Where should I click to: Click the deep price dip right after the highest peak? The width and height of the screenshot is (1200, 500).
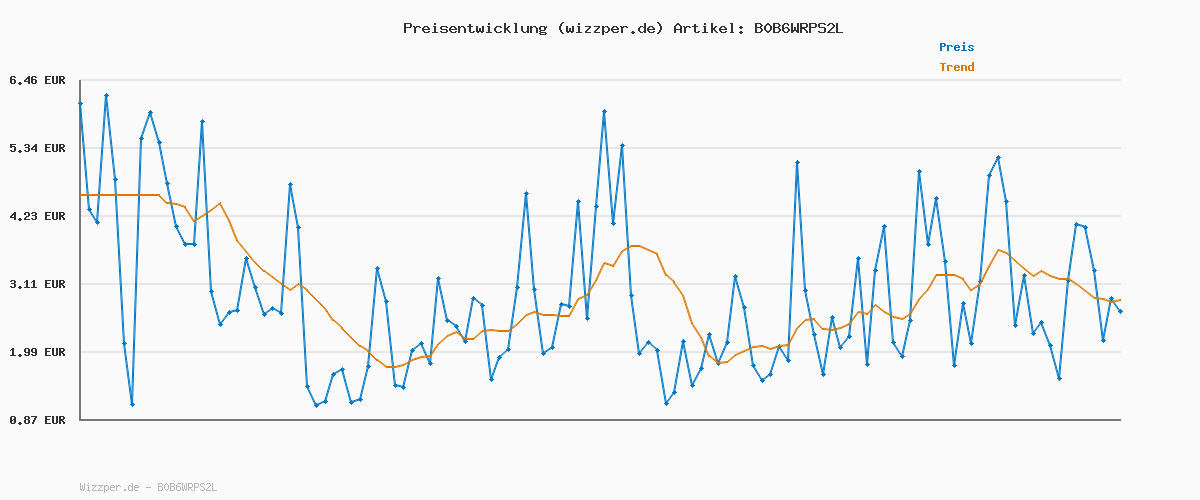click(x=132, y=404)
